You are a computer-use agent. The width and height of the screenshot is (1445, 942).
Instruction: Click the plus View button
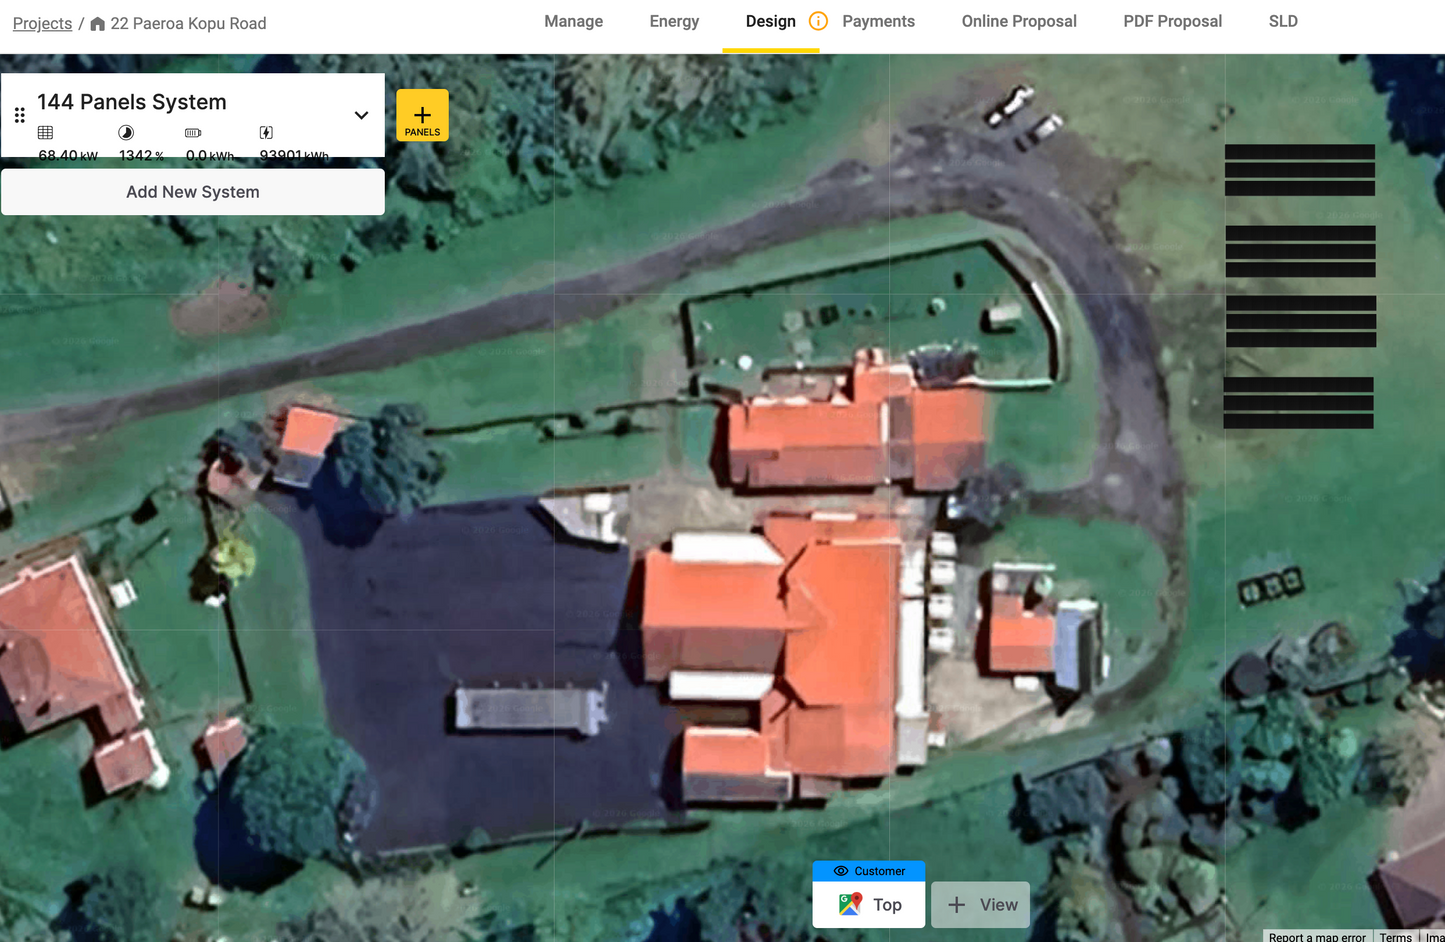point(981,905)
